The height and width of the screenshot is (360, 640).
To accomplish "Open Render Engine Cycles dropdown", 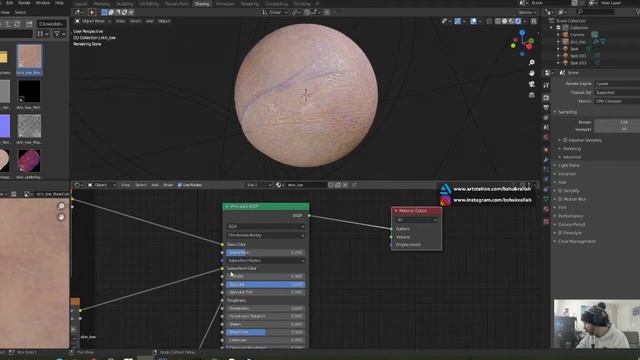I will [x=616, y=84].
